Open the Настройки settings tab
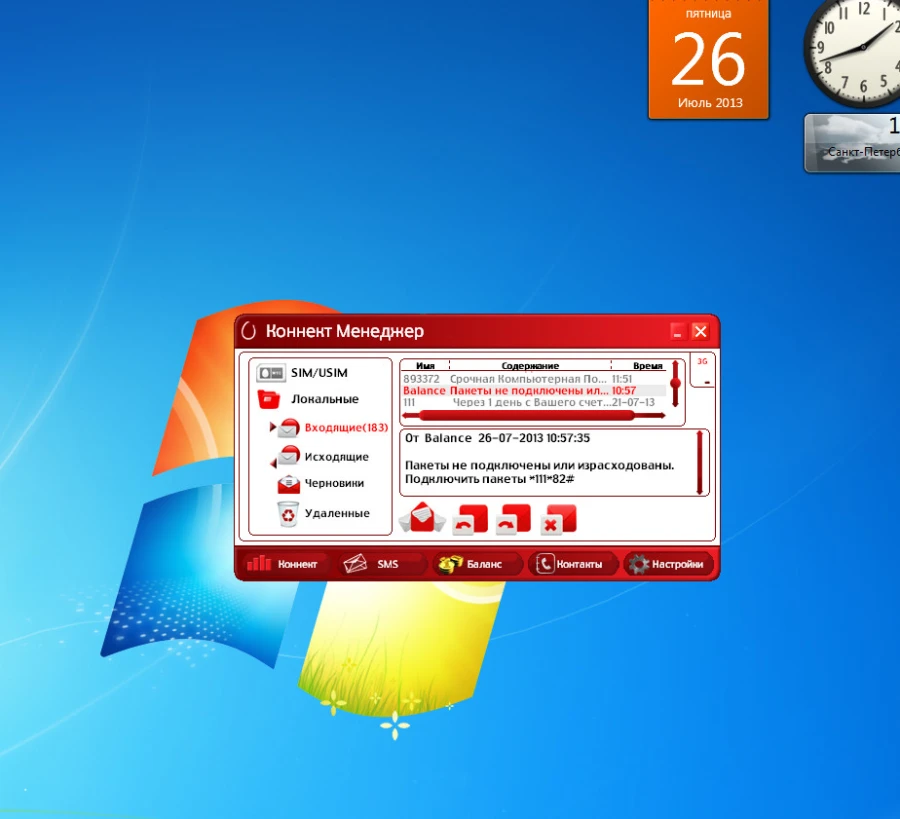The image size is (900, 819). [x=669, y=564]
